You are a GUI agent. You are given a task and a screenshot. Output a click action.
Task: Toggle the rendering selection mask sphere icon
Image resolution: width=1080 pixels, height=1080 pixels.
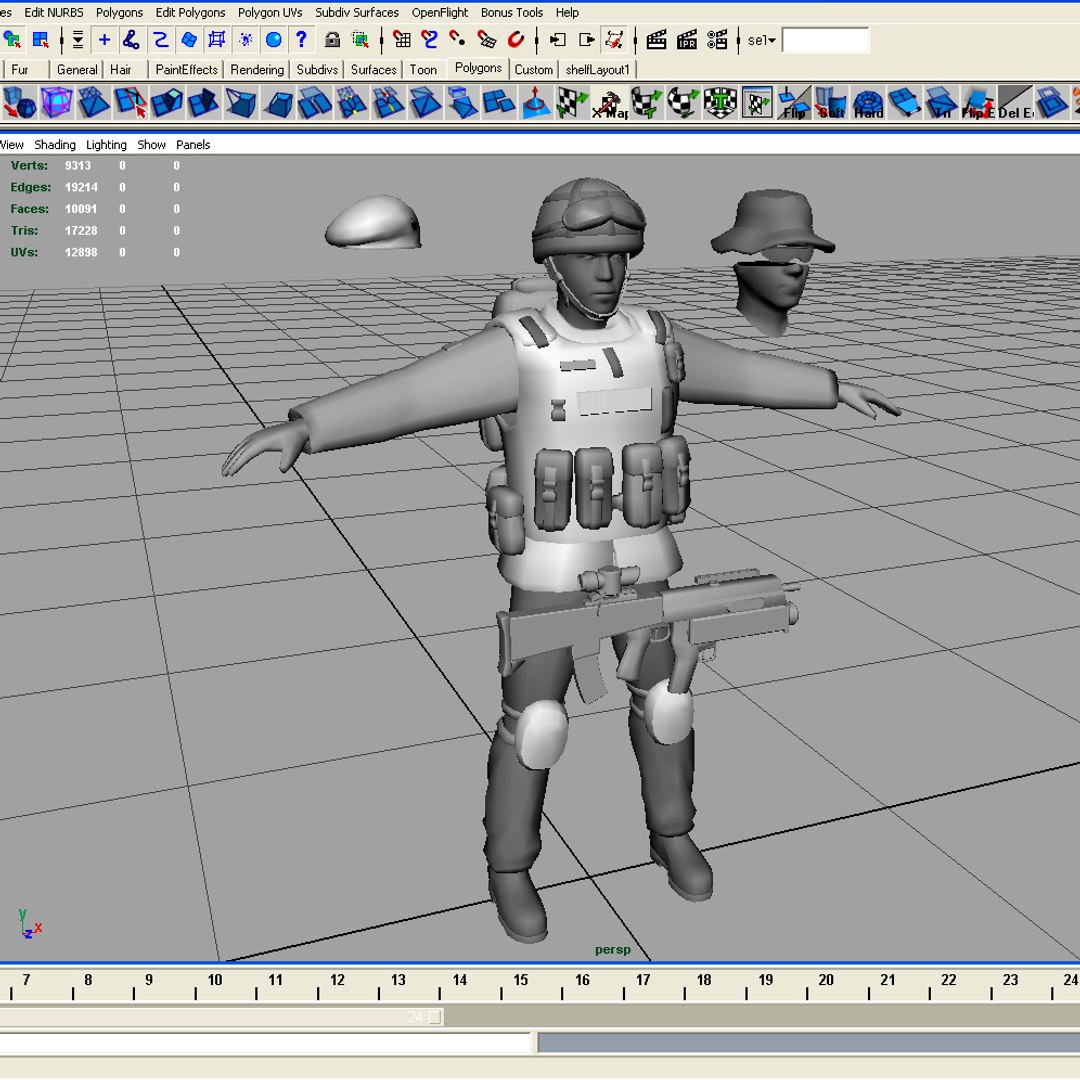273,40
